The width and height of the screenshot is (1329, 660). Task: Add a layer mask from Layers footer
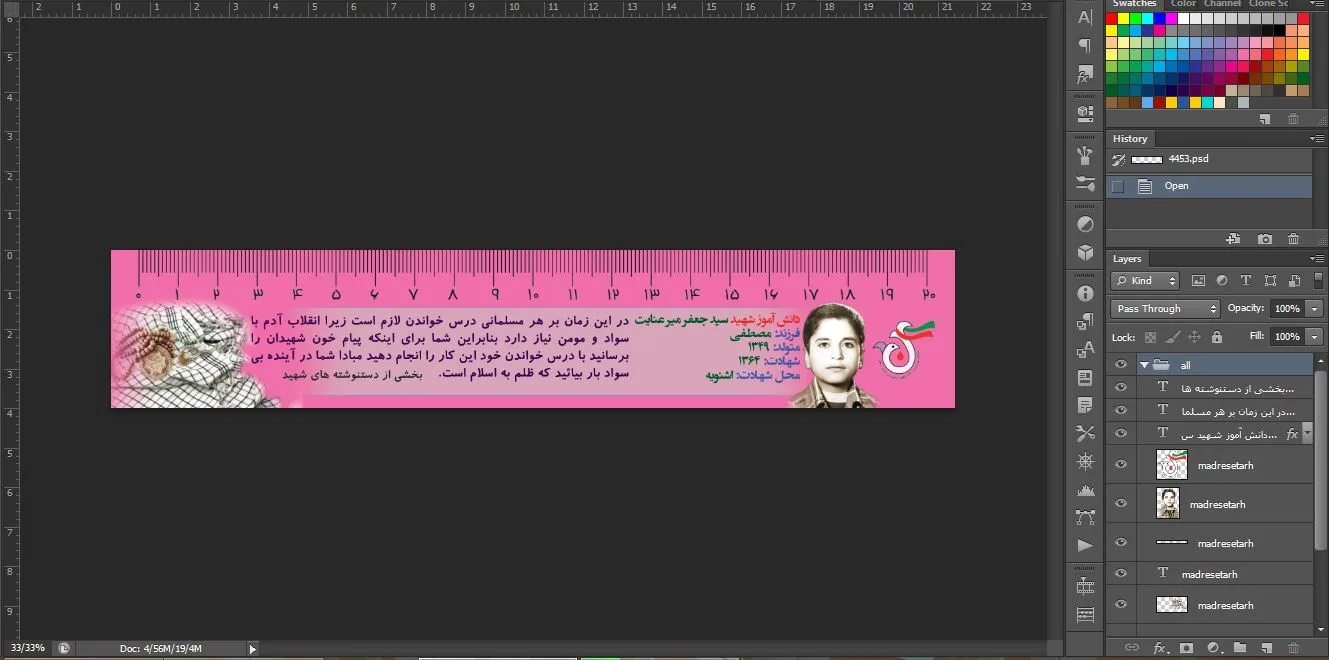point(1186,648)
